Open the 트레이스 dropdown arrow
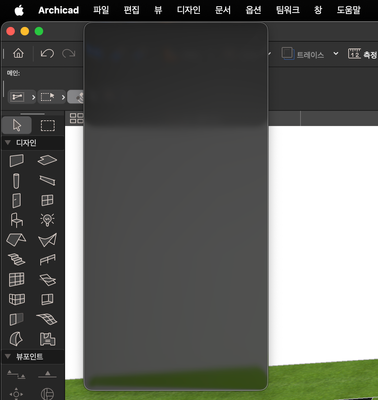The height and width of the screenshot is (400, 378). tap(336, 53)
